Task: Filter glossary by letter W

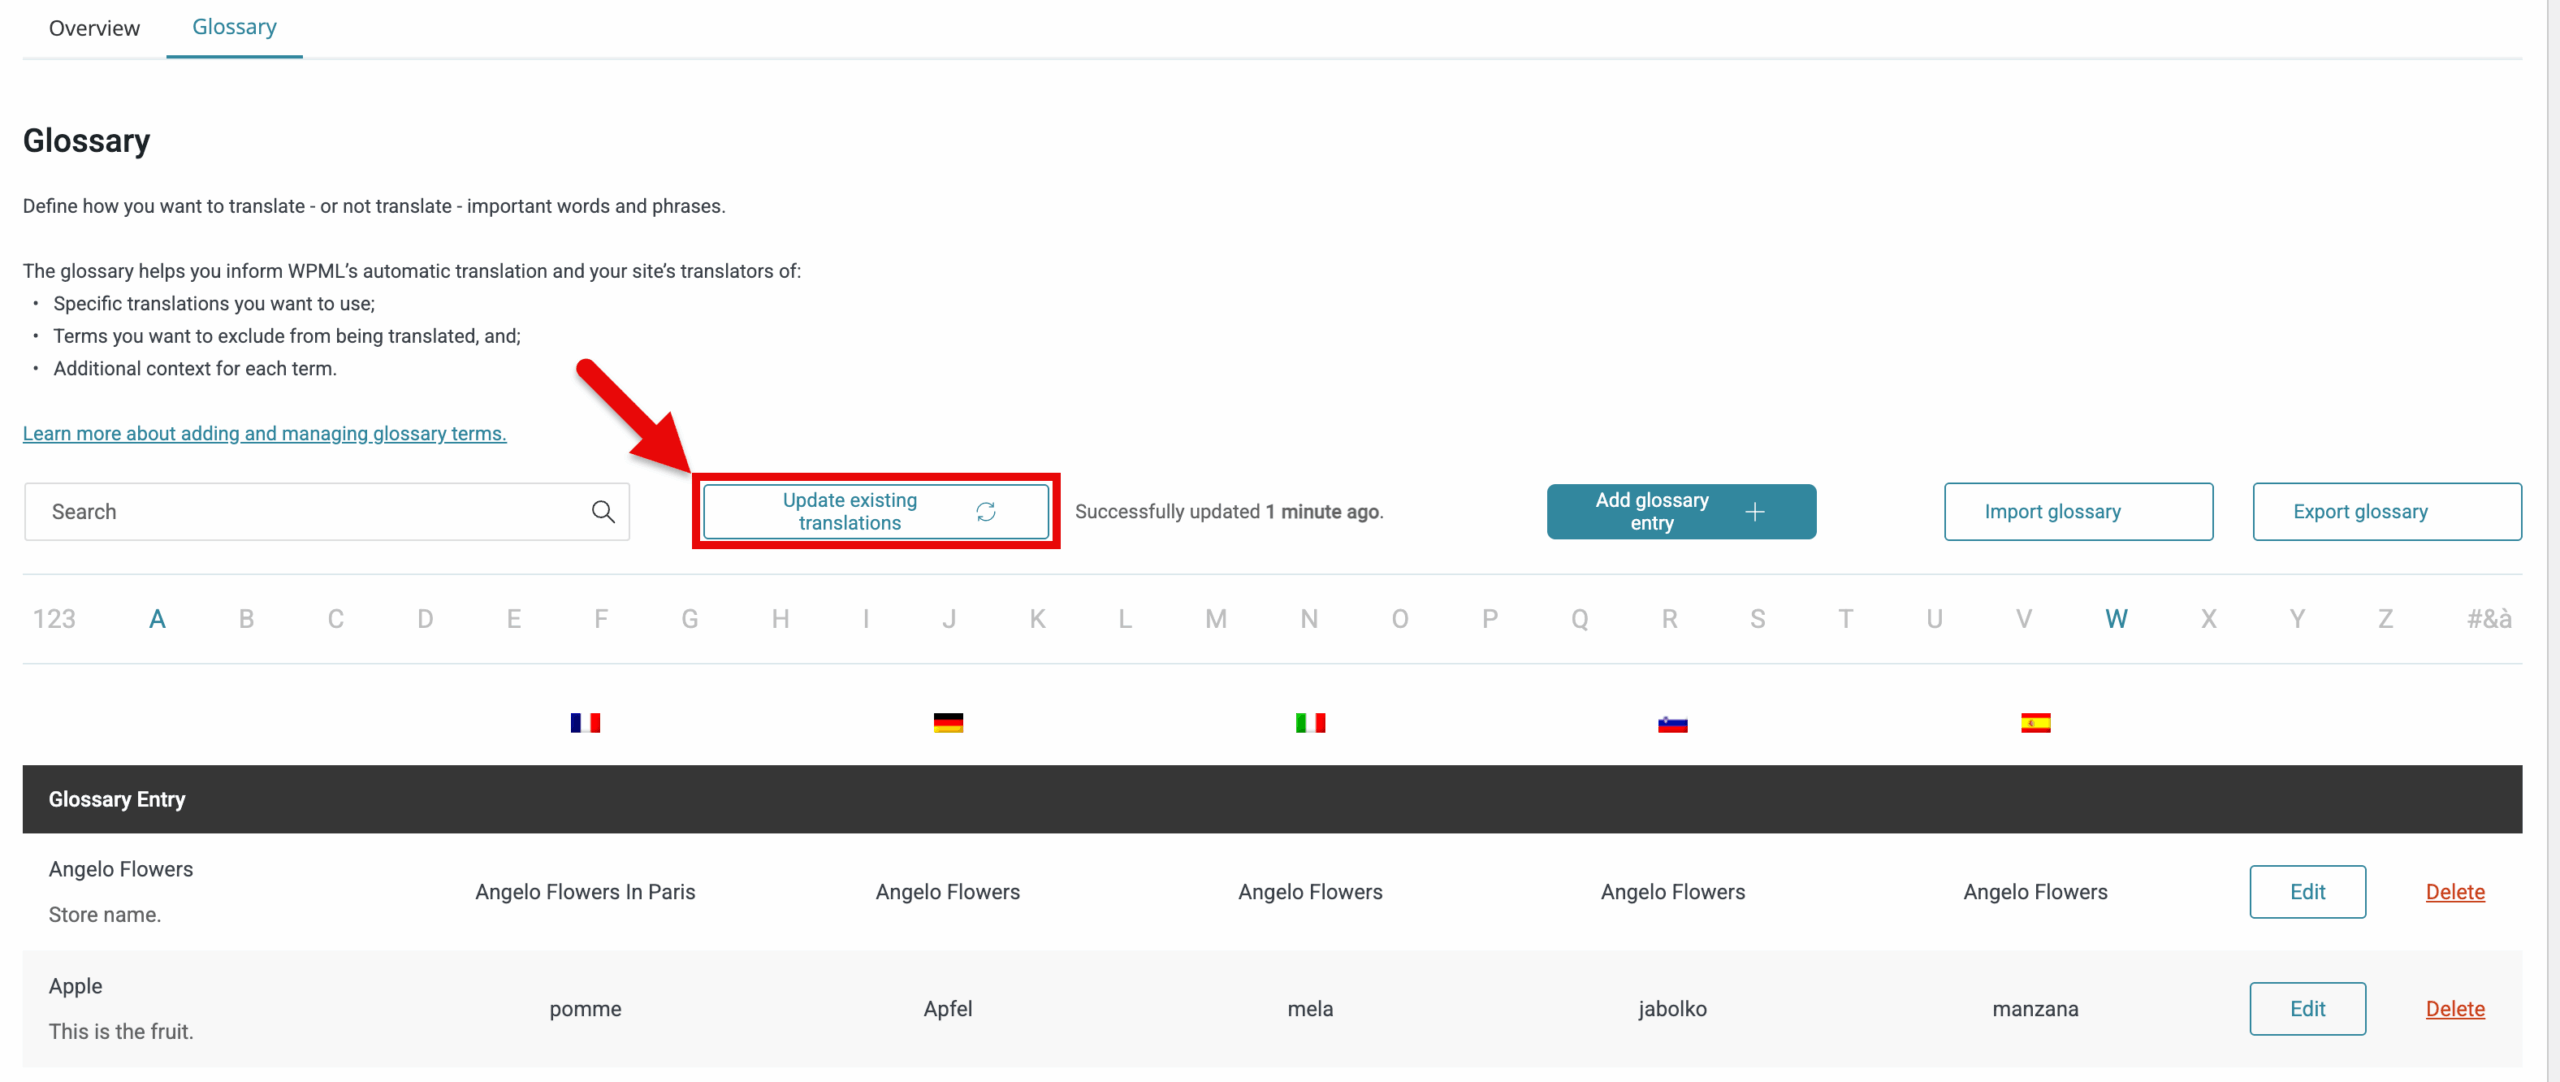Action: click(x=2116, y=619)
